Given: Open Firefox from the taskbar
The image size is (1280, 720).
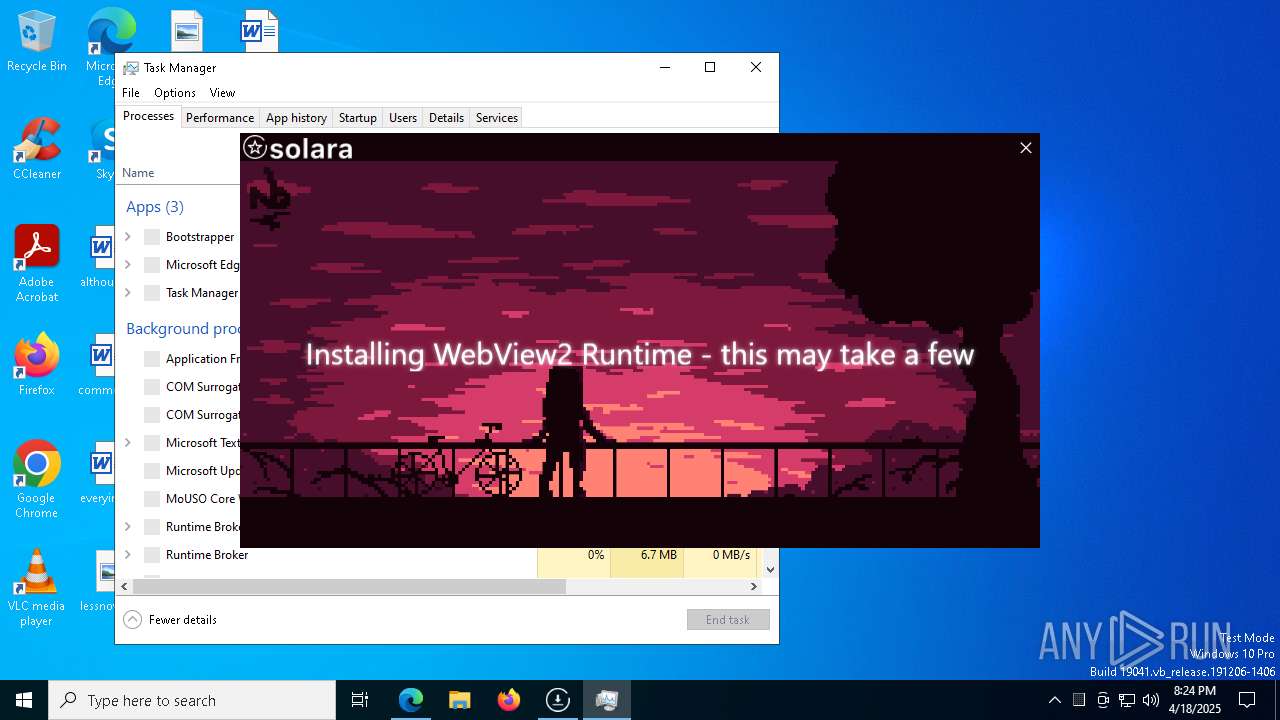Looking at the screenshot, I should (x=508, y=700).
